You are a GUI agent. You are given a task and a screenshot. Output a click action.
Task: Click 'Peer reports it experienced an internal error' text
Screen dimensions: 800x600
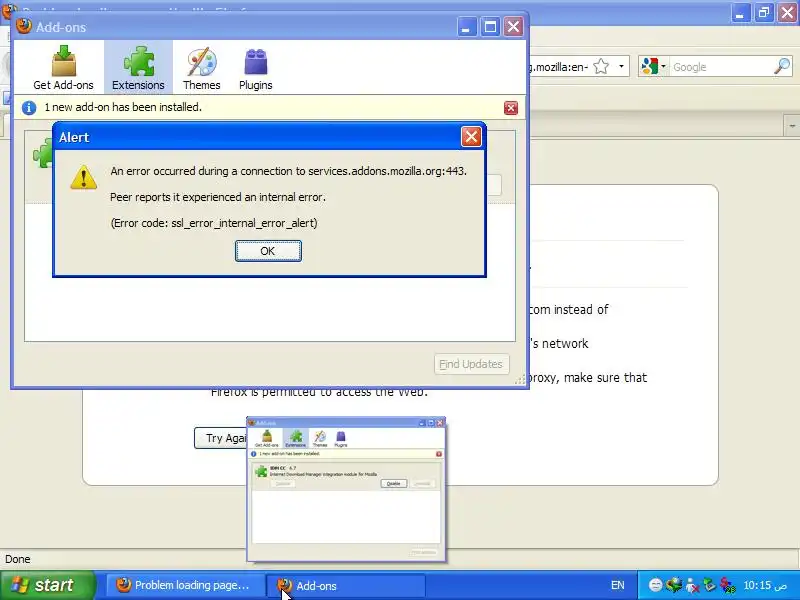pos(217,197)
